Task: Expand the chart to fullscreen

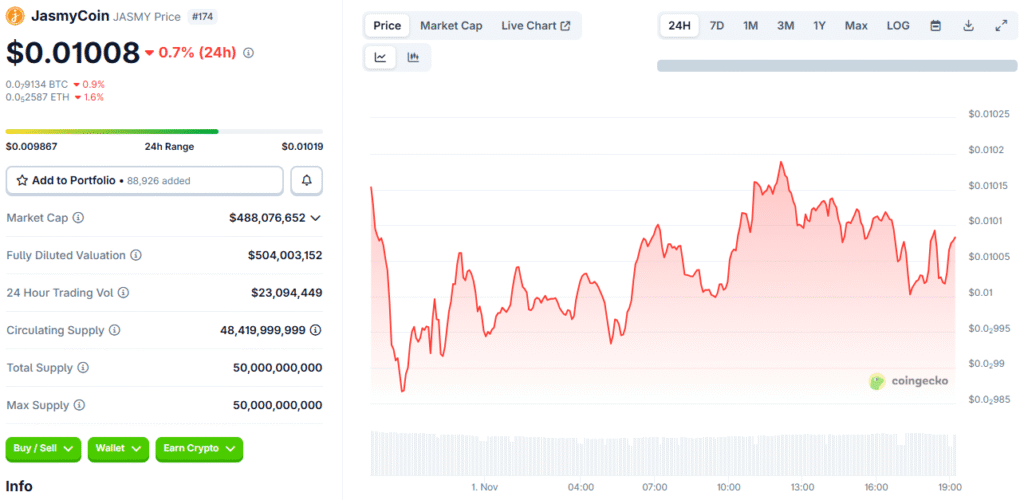Action: (x=1001, y=26)
